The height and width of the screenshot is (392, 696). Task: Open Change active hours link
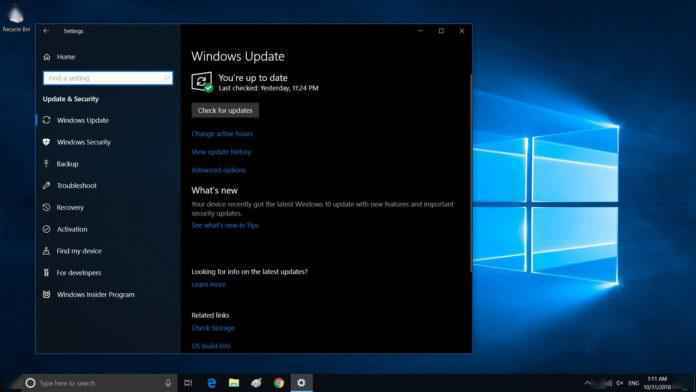point(222,134)
